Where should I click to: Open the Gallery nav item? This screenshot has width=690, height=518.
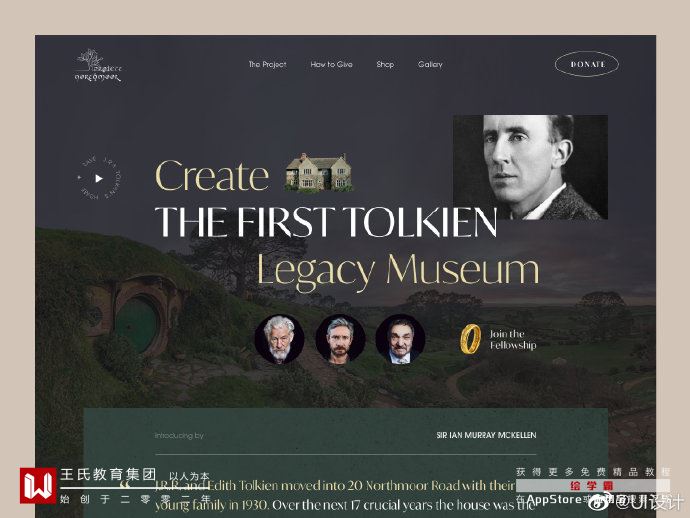(430, 64)
